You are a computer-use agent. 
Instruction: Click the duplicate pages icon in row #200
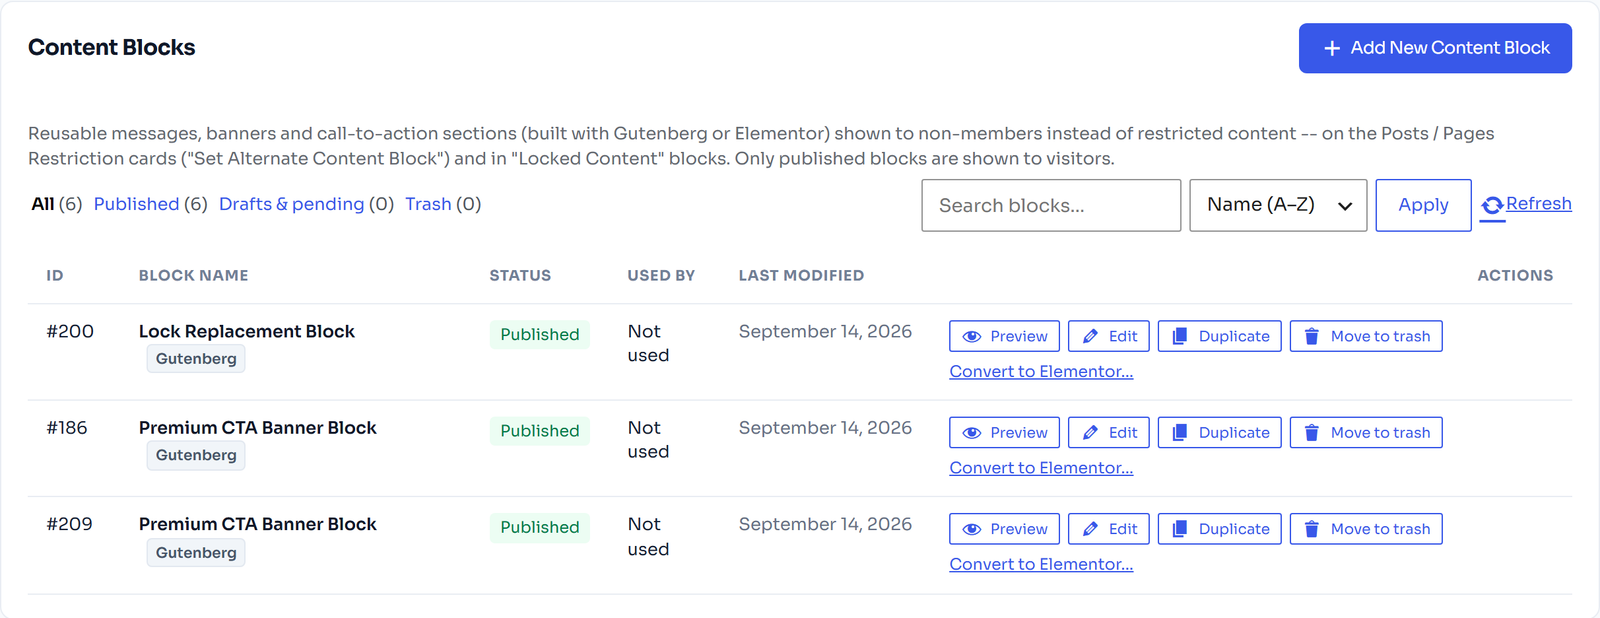point(1180,336)
